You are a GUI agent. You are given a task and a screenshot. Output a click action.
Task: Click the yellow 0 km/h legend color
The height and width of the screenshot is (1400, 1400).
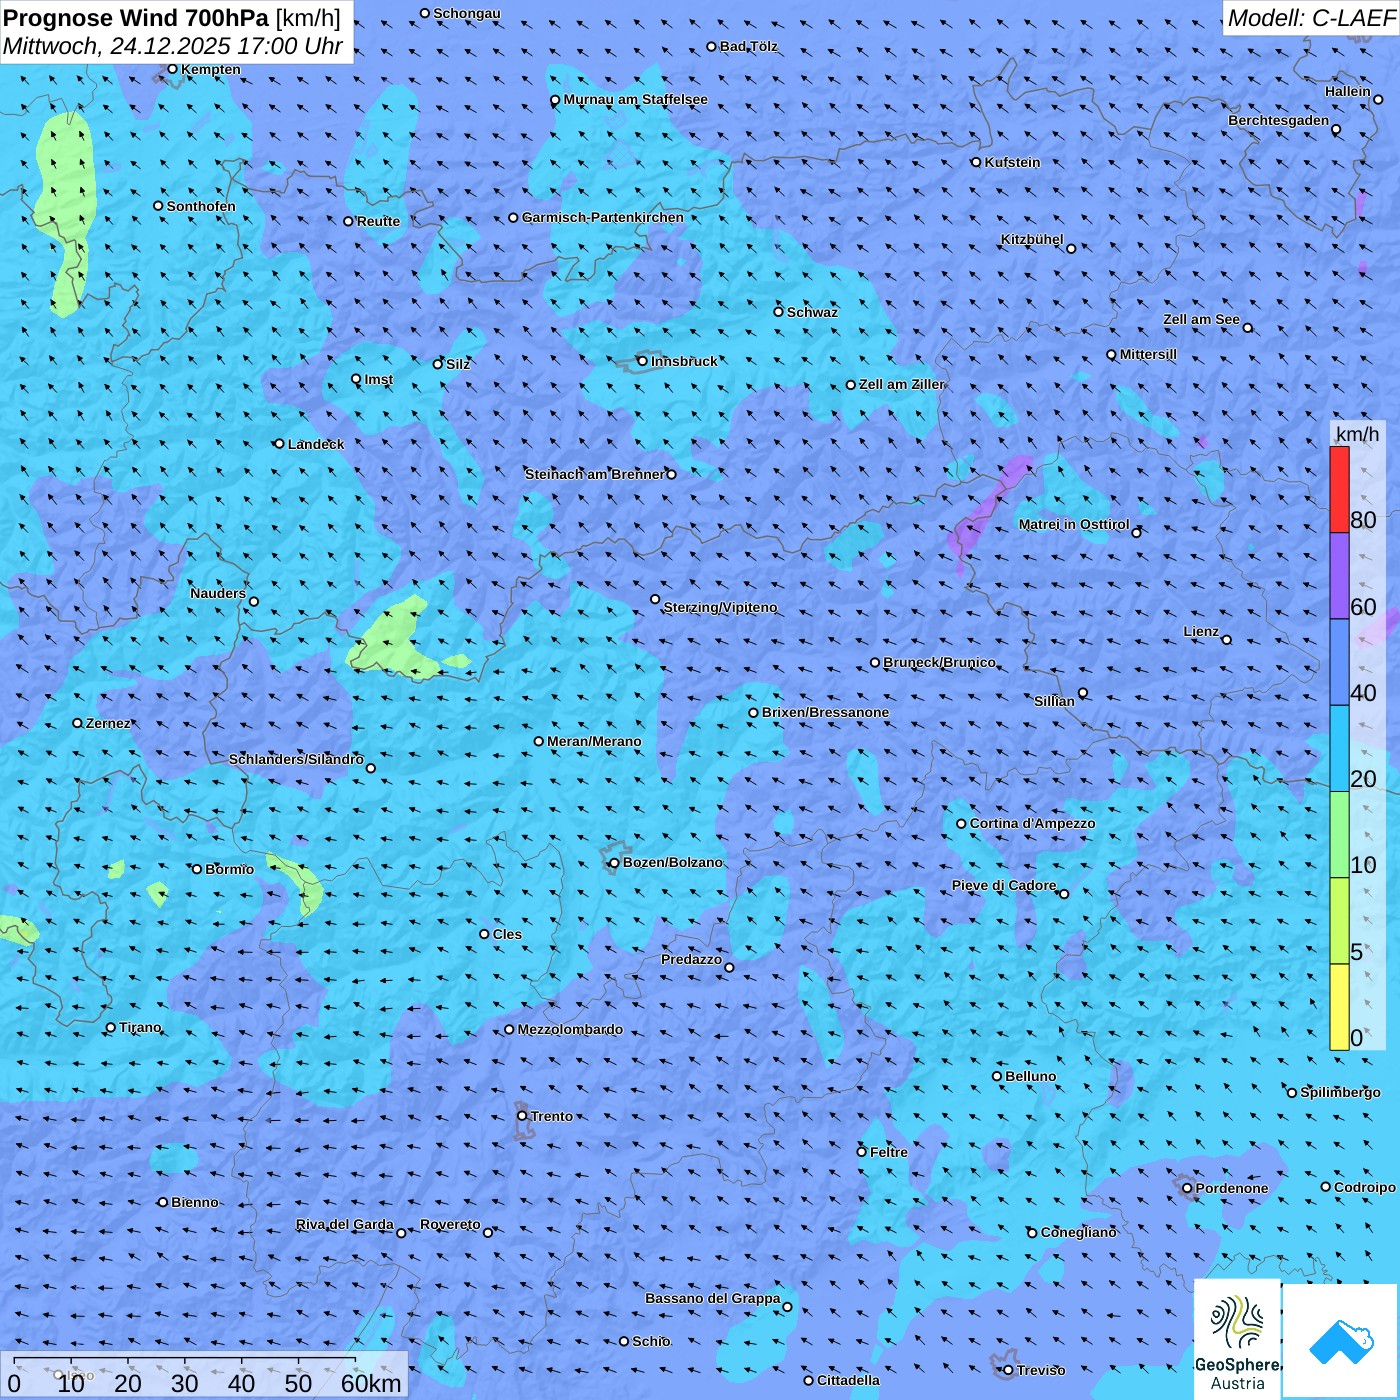pyautogui.click(x=1339, y=1007)
